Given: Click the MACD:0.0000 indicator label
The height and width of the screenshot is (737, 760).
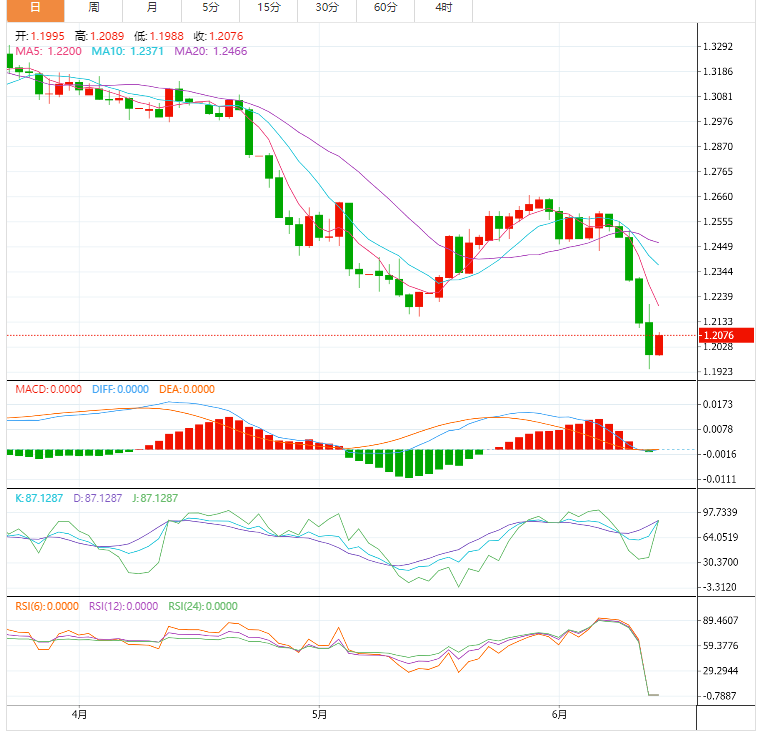Looking at the screenshot, I should pos(48,390).
